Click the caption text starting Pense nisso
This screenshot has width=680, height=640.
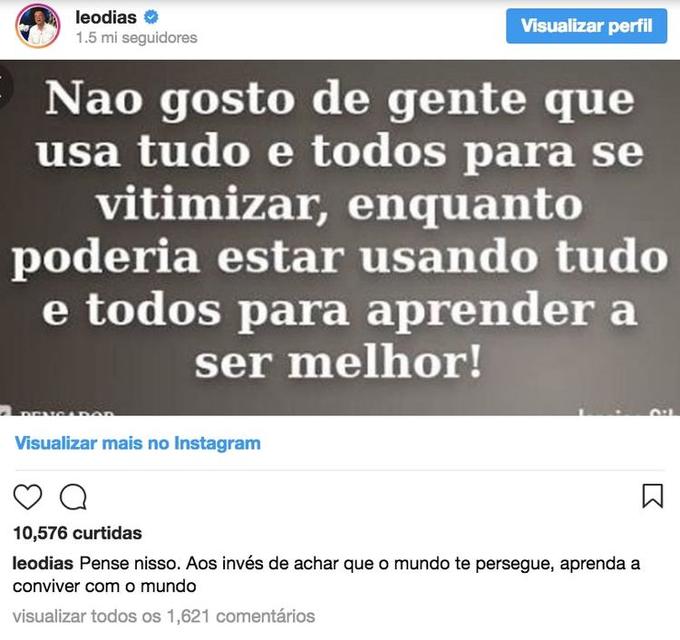pyautogui.click(x=326, y=575)
